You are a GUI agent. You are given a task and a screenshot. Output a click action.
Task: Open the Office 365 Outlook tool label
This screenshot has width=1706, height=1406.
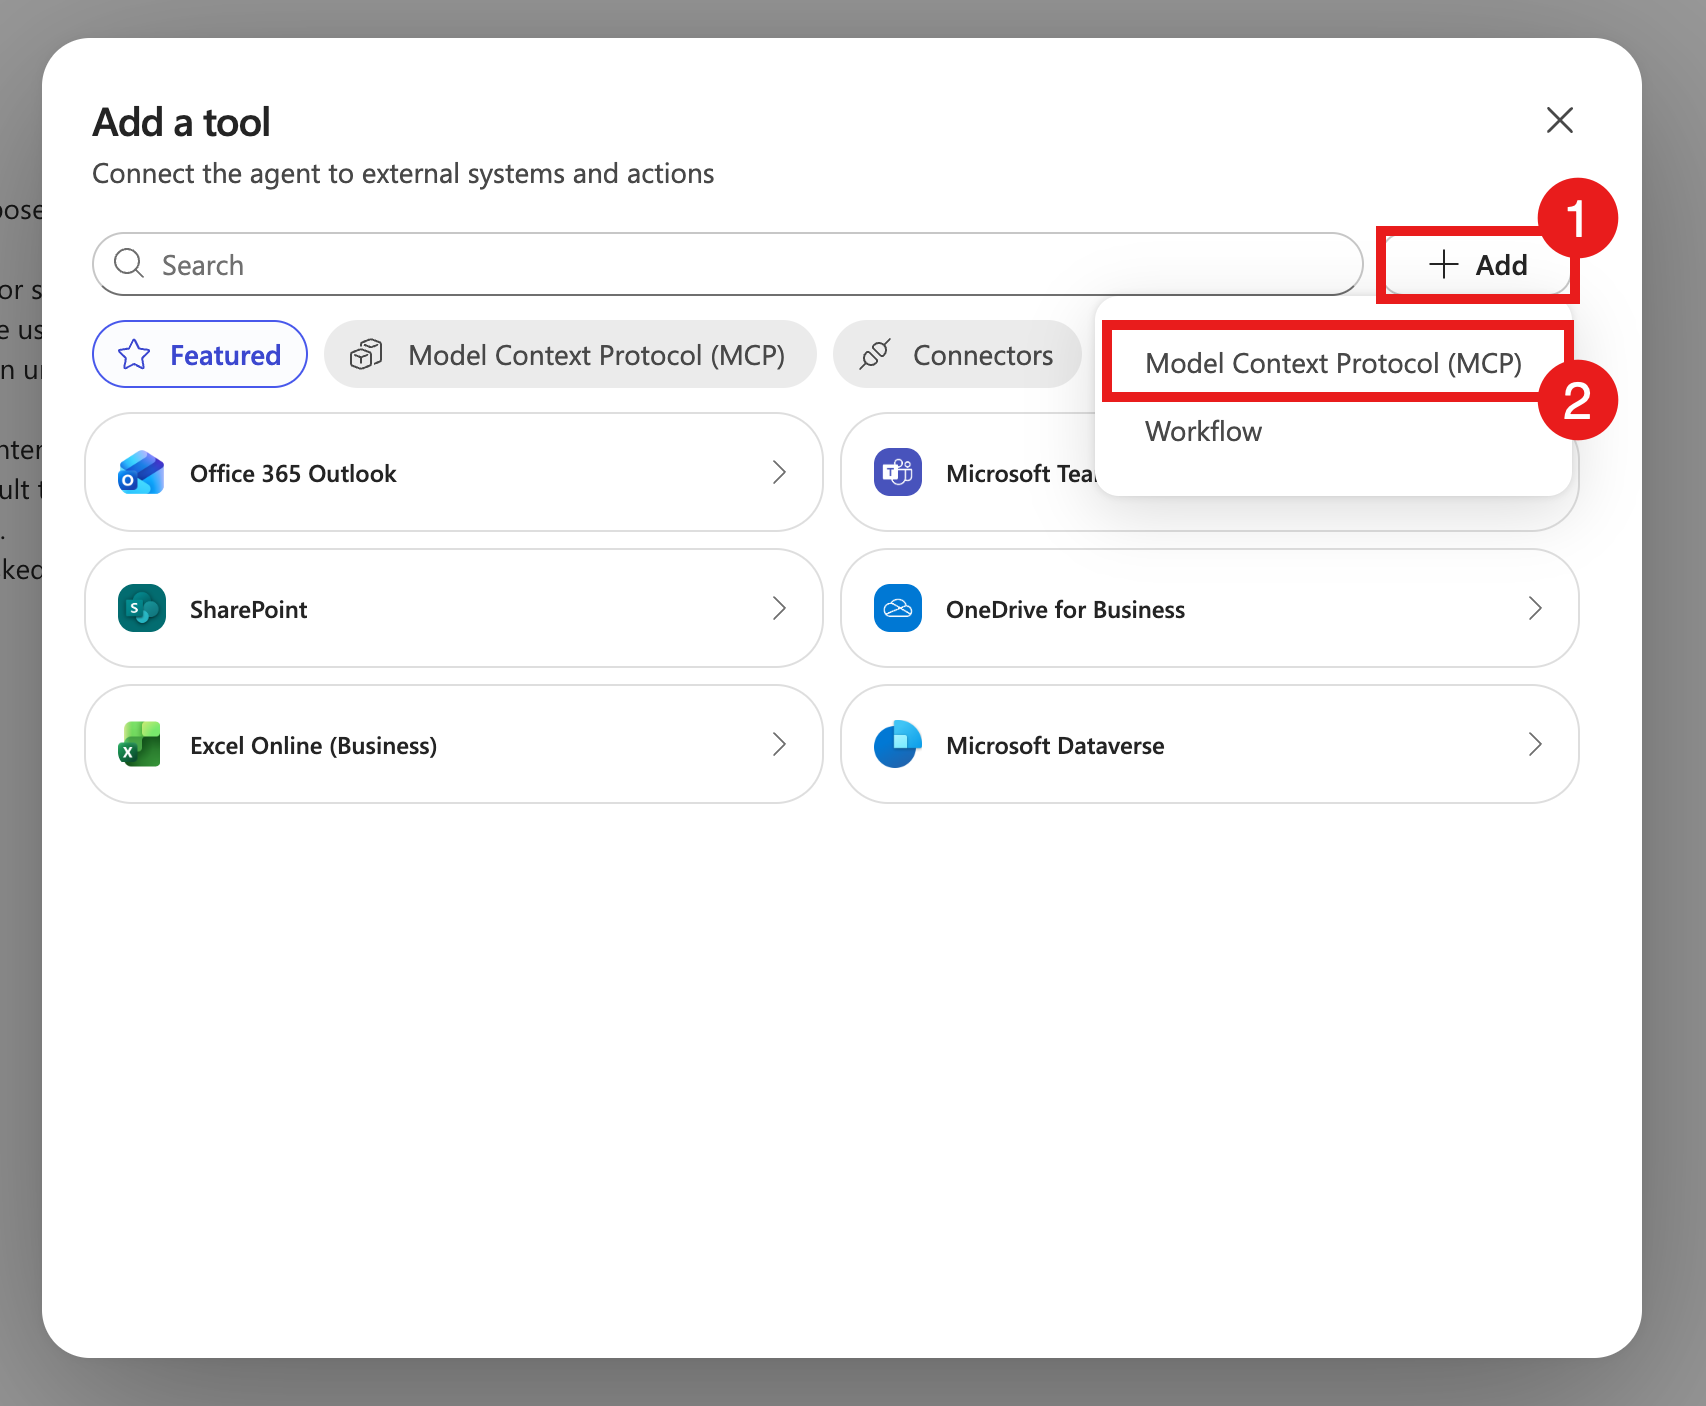293,473
